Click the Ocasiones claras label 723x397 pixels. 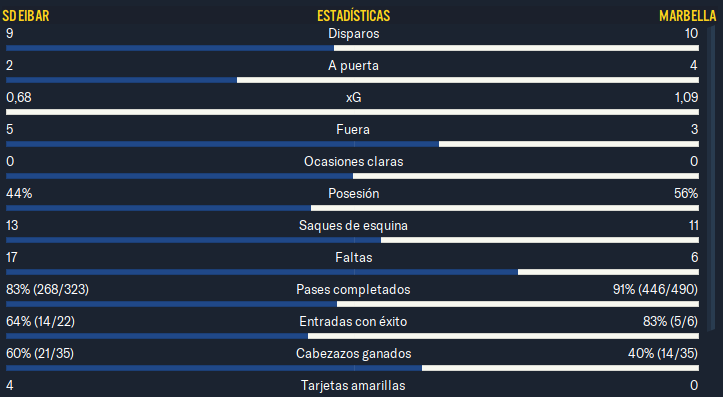[353, 161]
